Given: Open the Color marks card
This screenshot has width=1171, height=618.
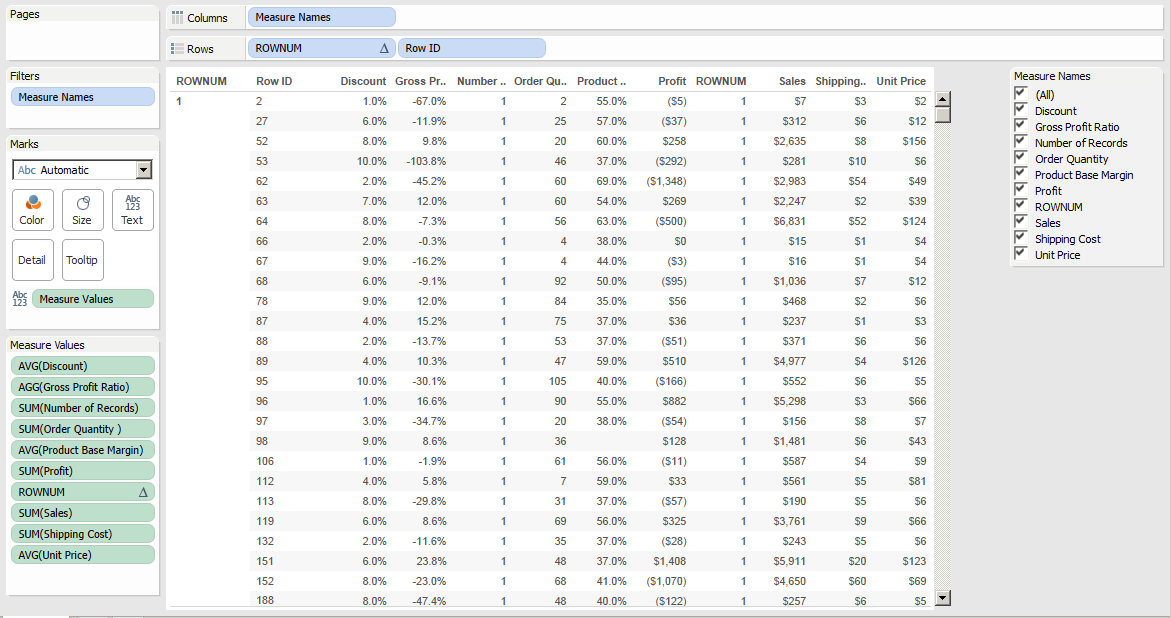Looking at the screenshot, I should click(33, 210).
